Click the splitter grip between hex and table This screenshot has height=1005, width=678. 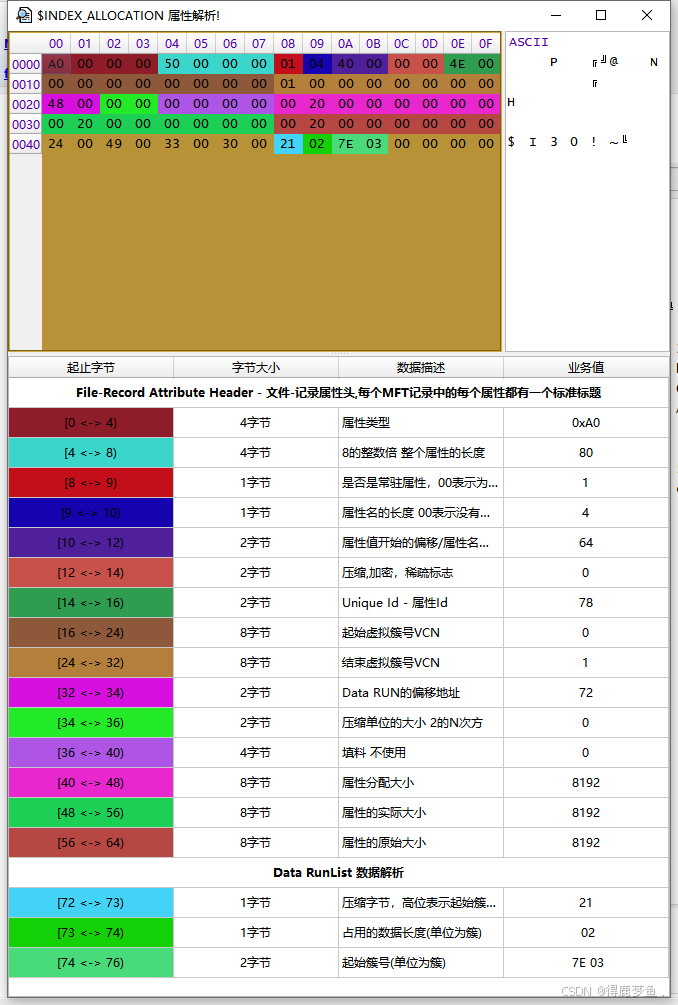[339, 353]
